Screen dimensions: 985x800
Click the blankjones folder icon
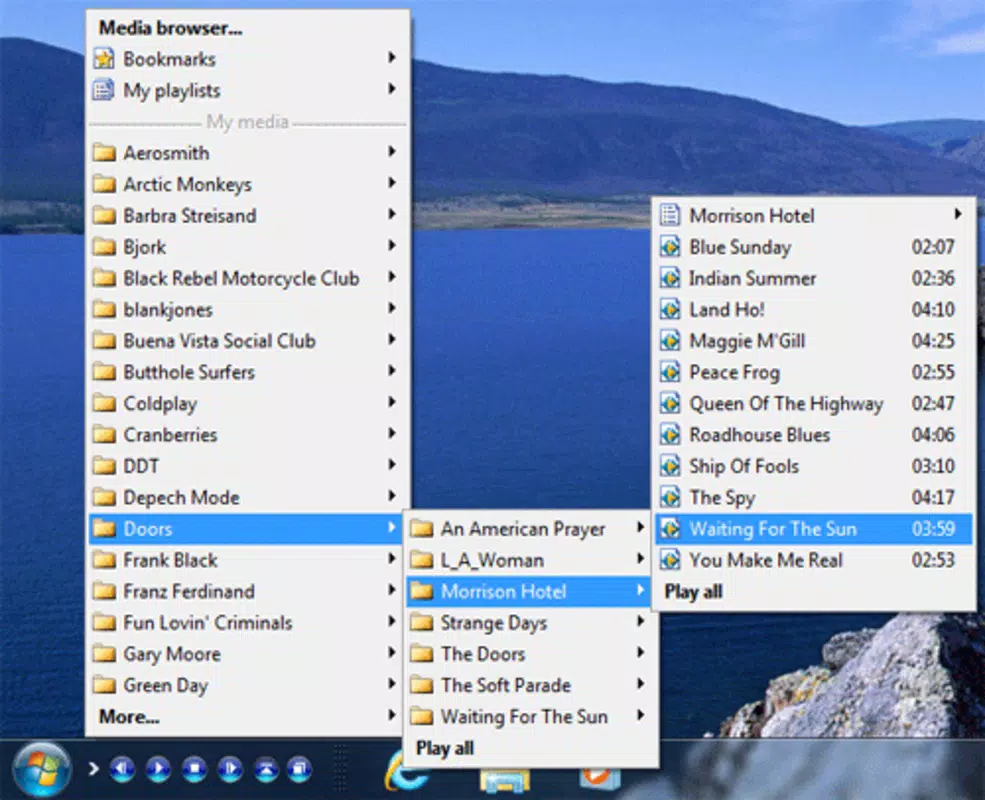[x=104, y=310]
